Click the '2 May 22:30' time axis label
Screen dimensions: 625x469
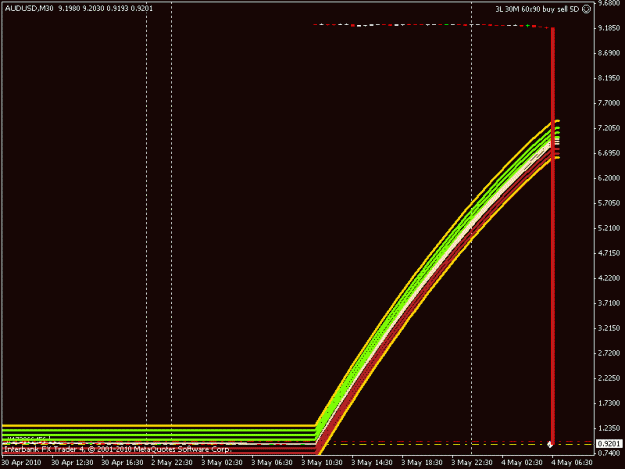(172, 463)
